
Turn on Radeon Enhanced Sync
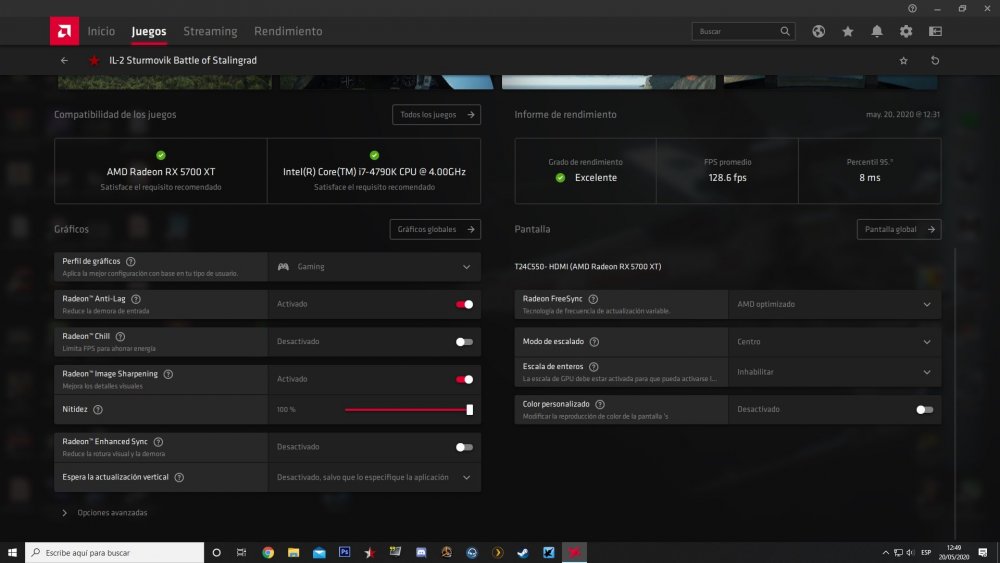(x=464, y=447)
